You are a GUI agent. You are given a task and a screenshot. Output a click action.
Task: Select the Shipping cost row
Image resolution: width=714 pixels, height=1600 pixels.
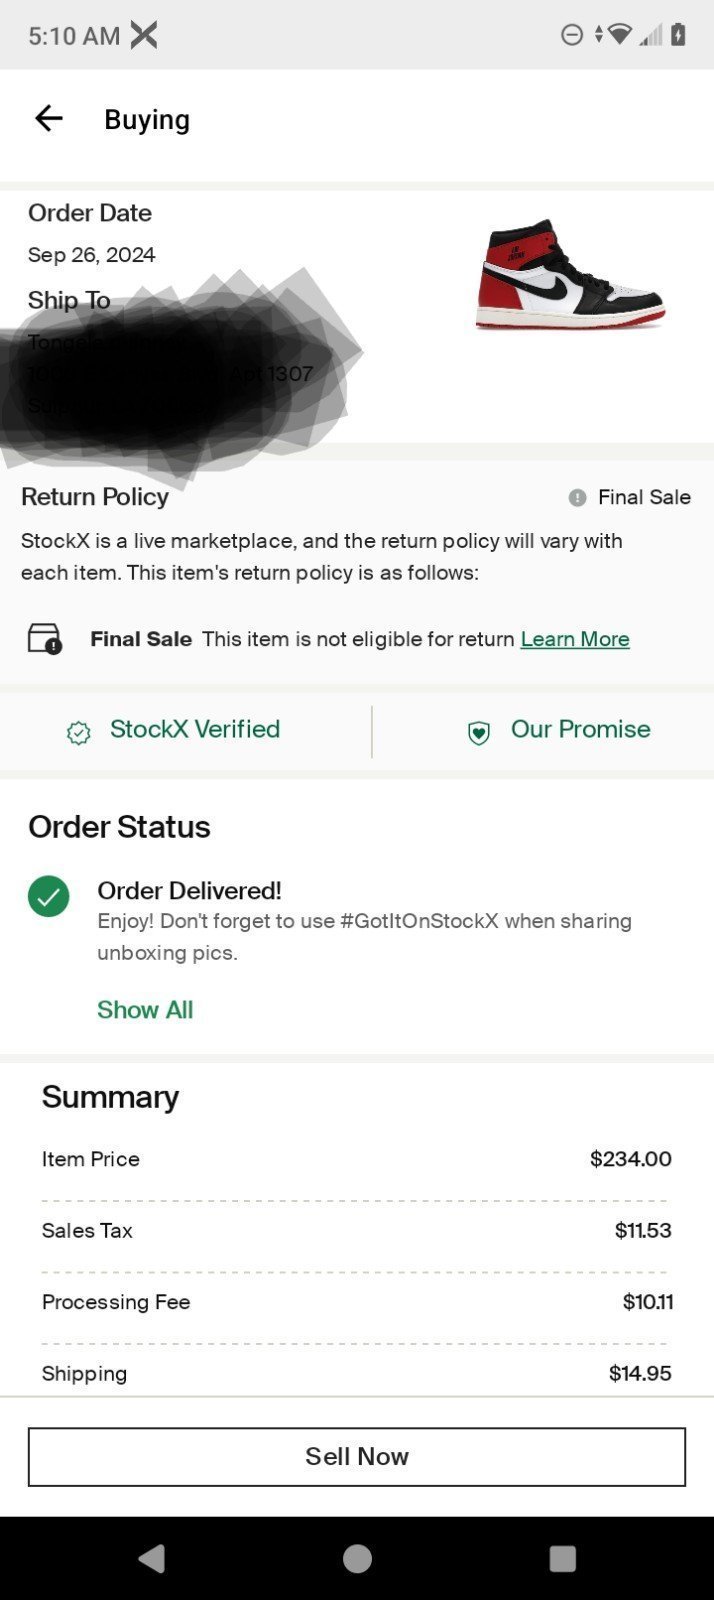coord(357,1373)
